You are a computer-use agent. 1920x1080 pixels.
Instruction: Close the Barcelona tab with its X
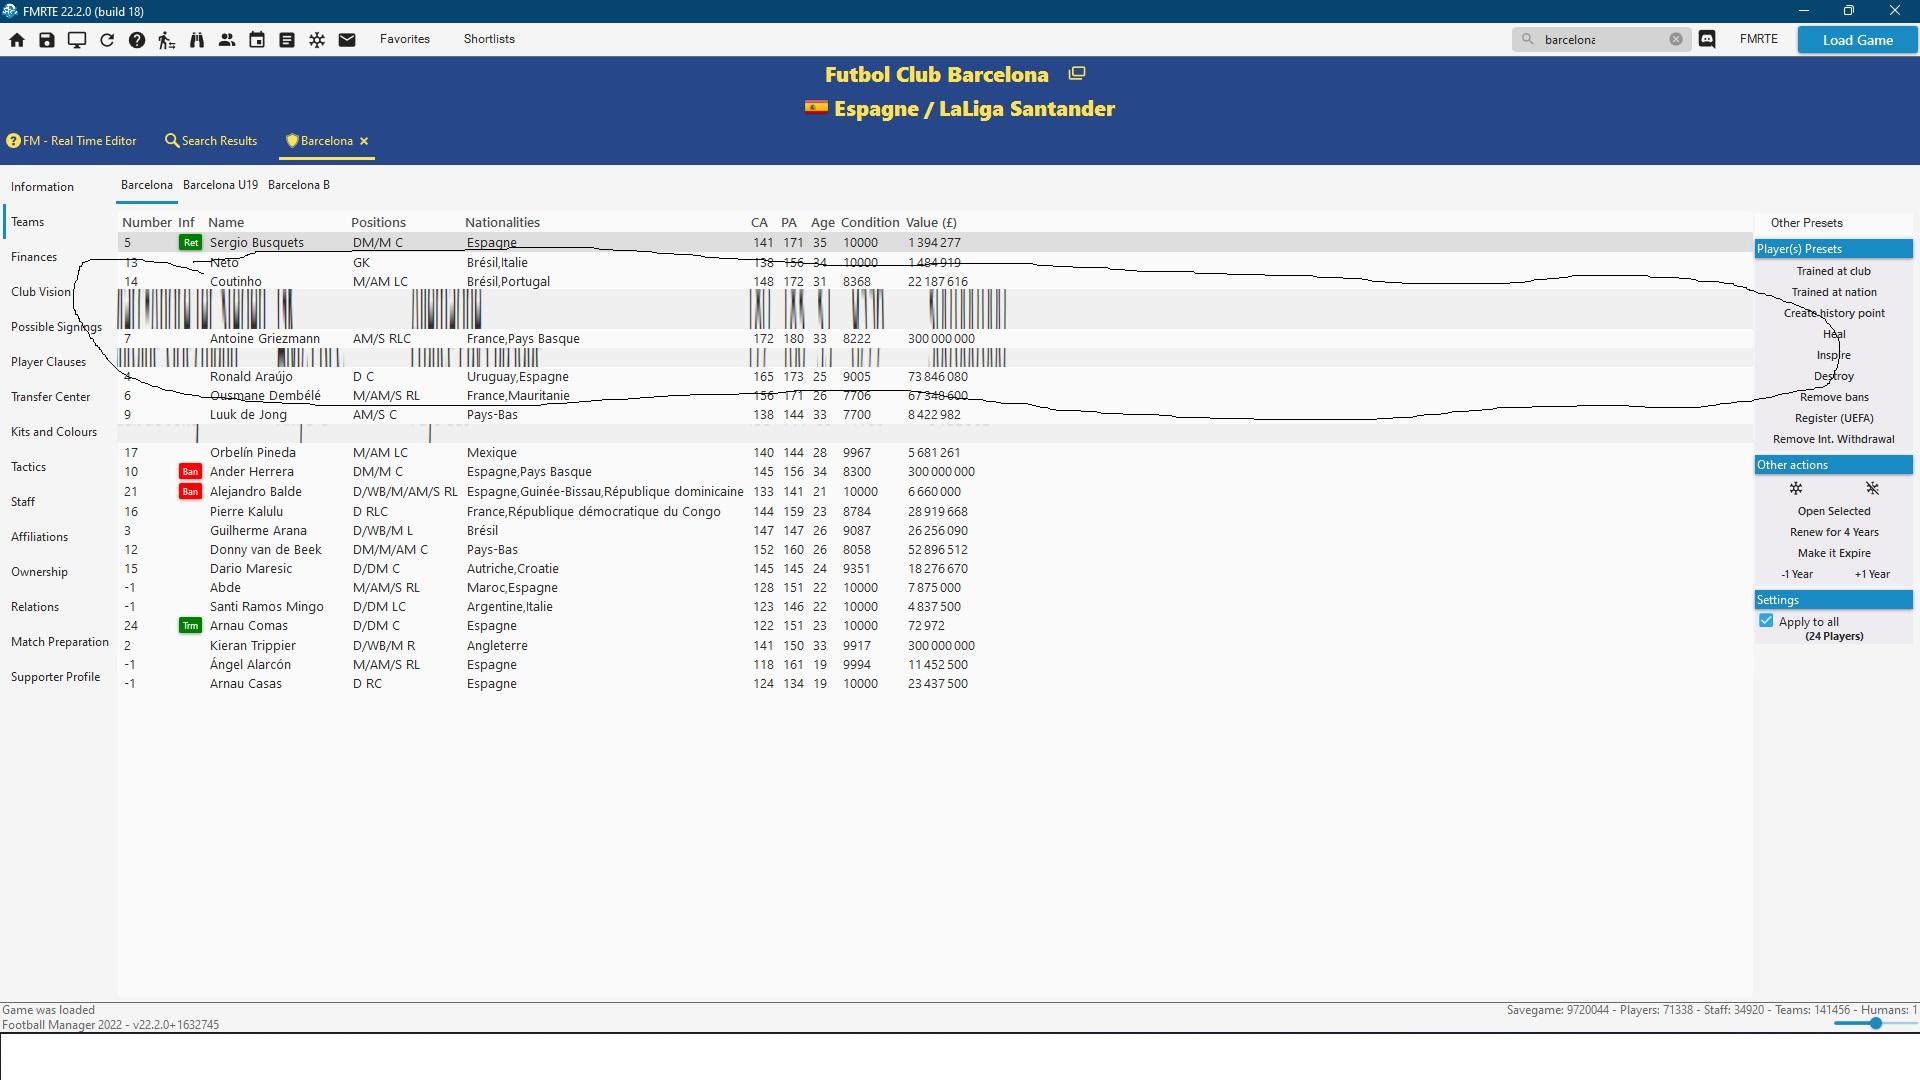tap(364, 141)
